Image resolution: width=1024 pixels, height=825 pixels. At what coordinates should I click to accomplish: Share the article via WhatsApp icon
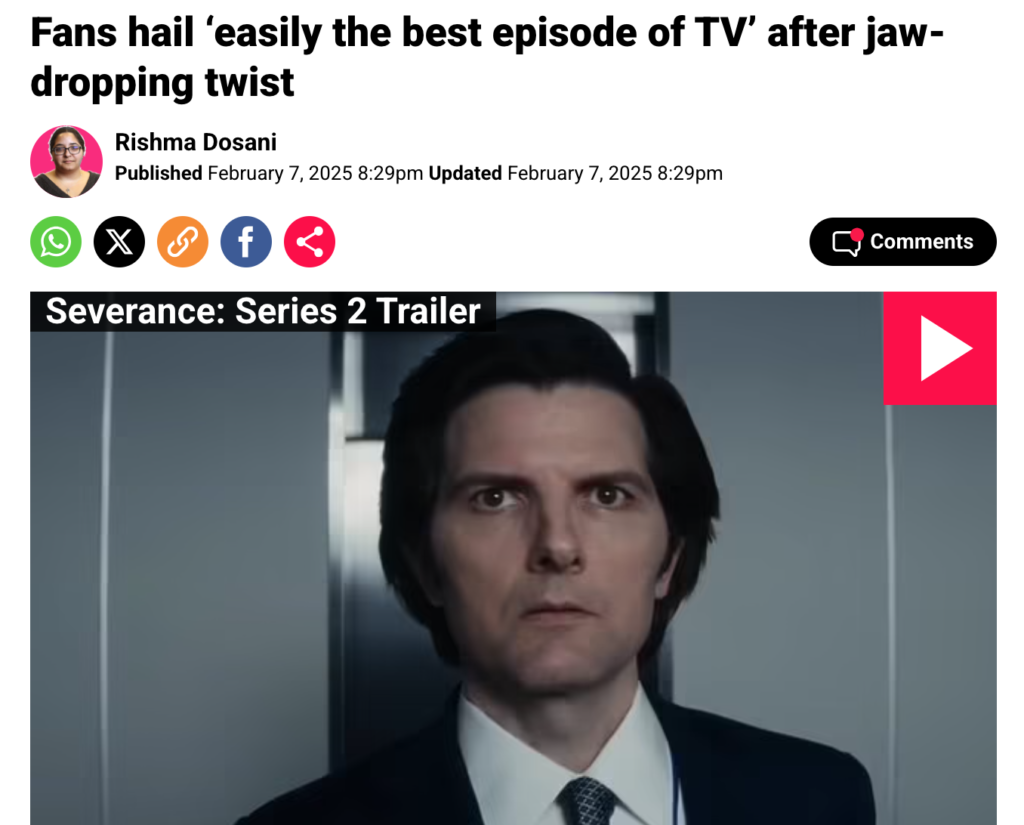(56, 242)
